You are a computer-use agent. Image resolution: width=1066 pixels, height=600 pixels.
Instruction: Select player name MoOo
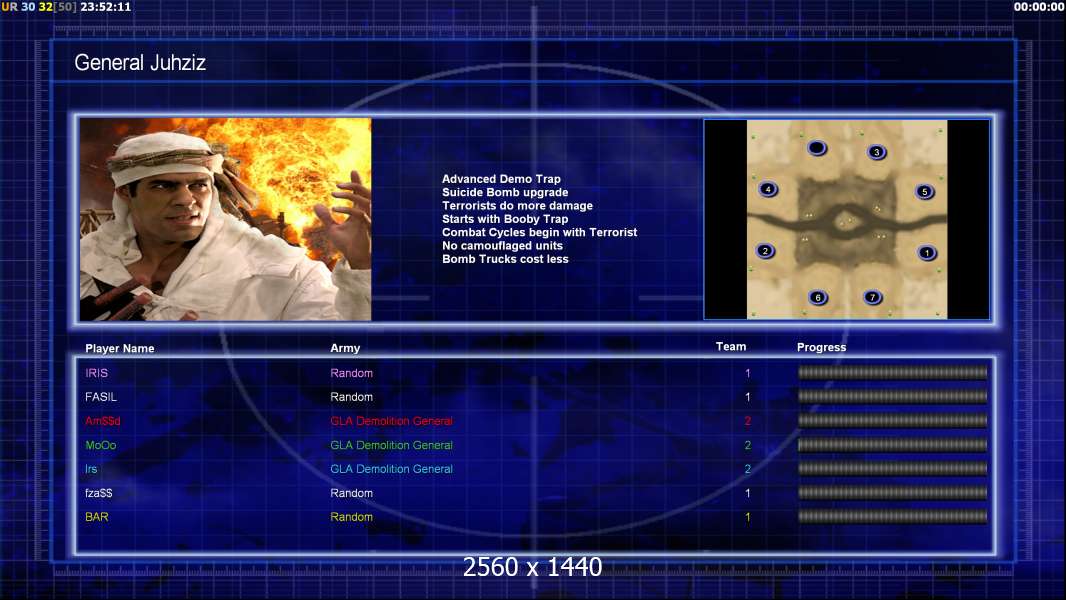pos(101,445)
